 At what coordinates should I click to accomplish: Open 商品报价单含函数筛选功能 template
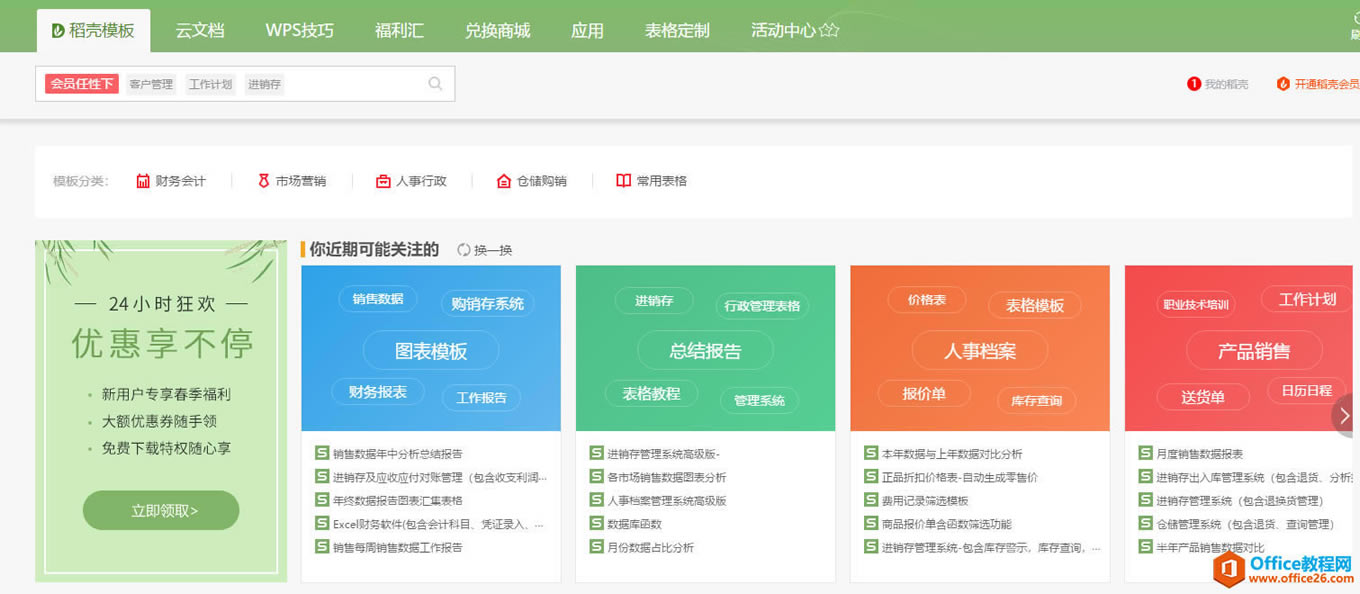[x=947, y=523]
